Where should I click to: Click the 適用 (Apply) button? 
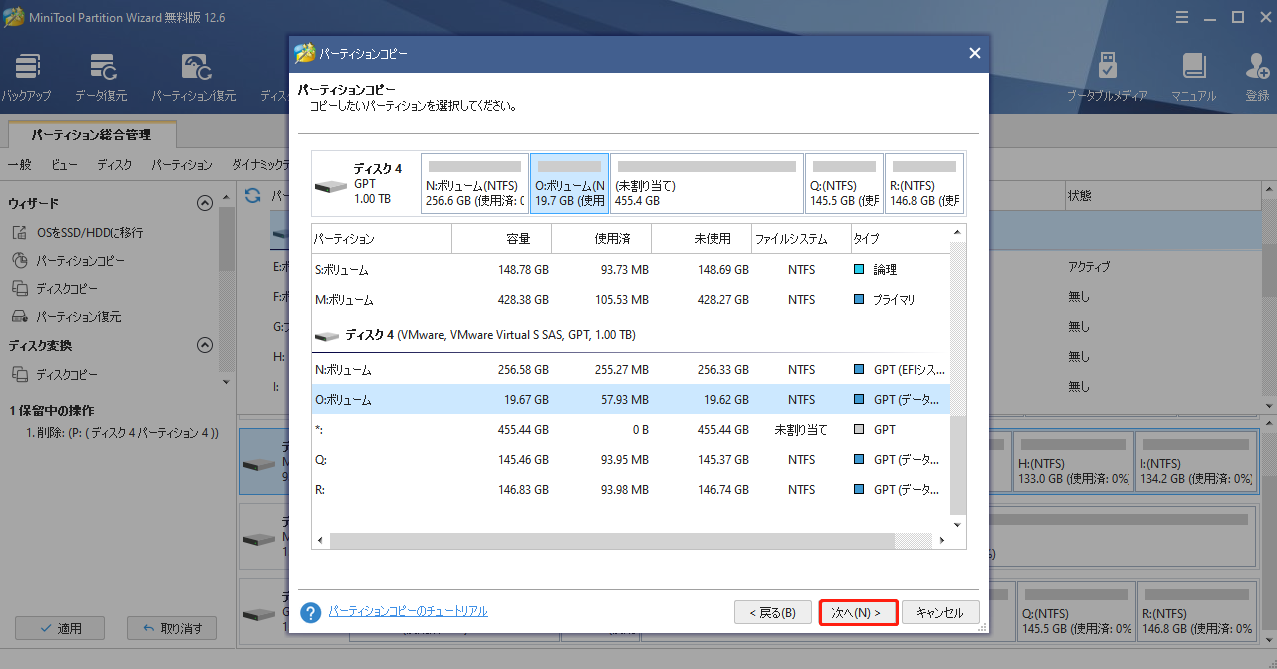[x=60, y=628]
